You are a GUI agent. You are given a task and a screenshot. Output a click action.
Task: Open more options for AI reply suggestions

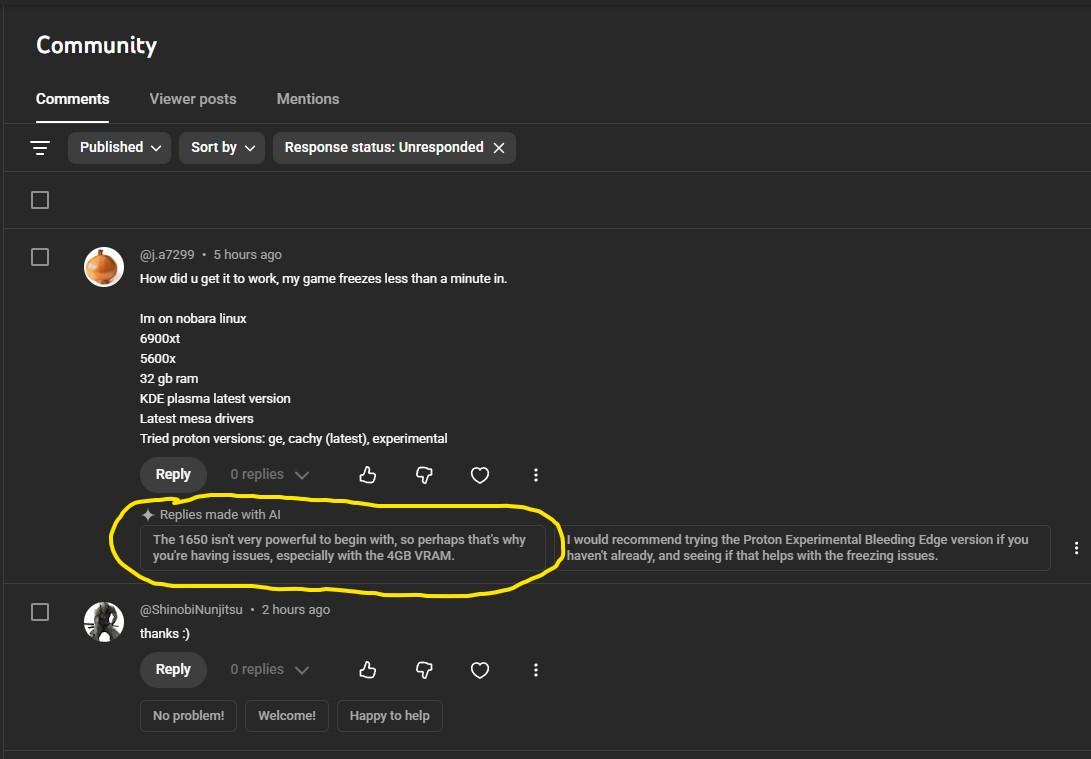[1076, 548]
